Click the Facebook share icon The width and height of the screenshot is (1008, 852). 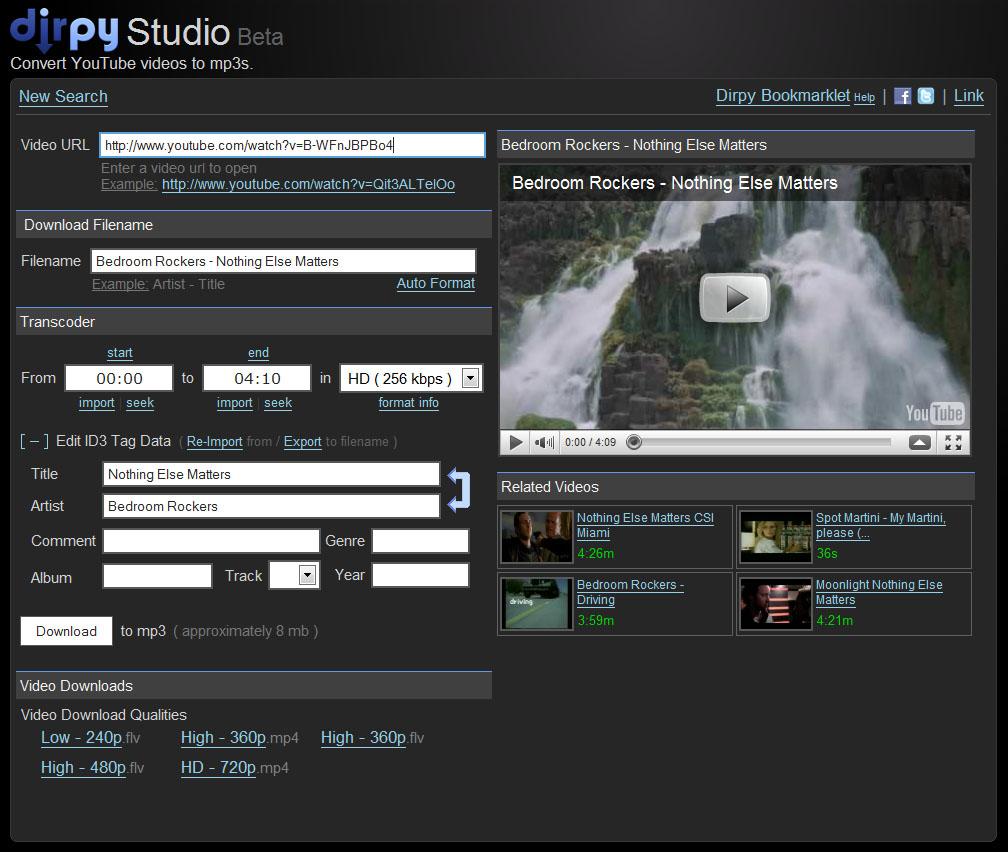903,96
